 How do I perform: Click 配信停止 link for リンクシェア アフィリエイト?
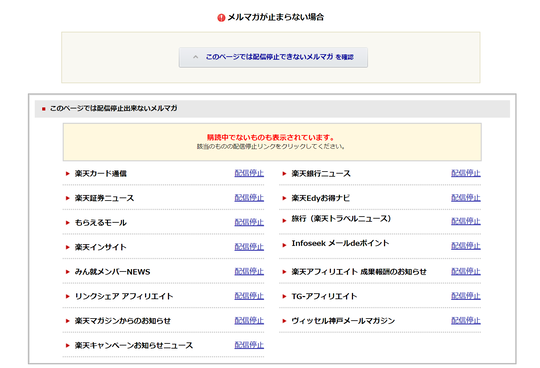pos(249,296)
